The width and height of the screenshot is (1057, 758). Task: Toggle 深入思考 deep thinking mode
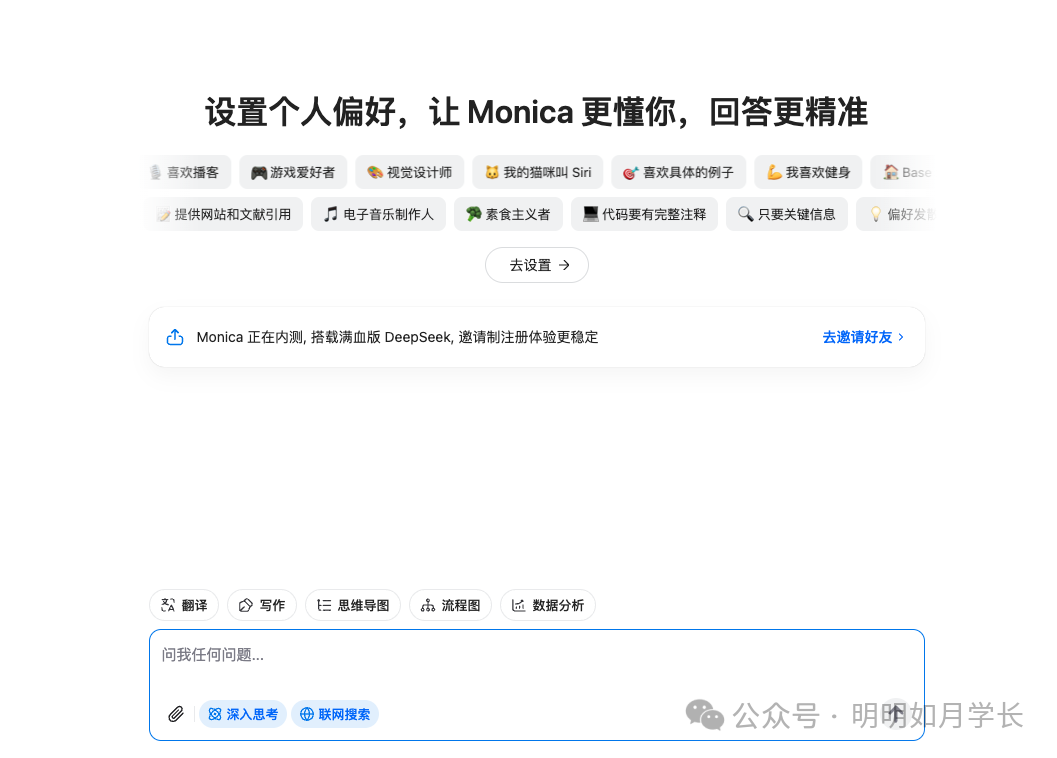[x=243, y=713]
